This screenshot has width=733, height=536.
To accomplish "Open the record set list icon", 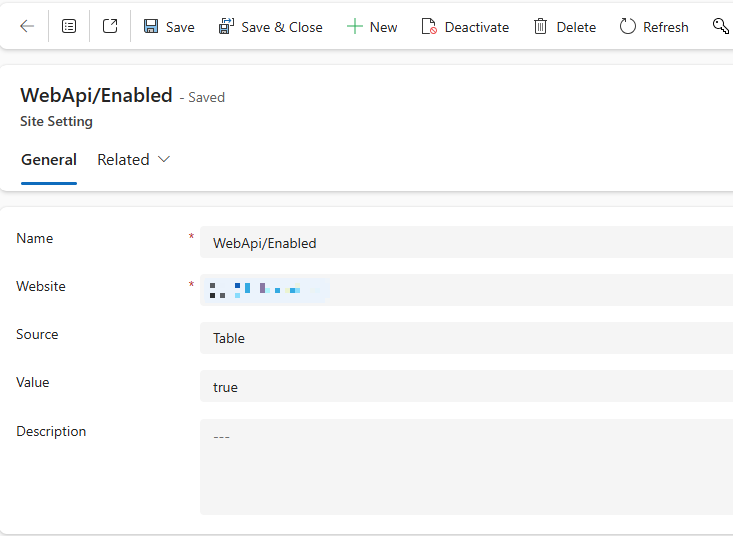I will pyautogui.click(x=69, y=27).
